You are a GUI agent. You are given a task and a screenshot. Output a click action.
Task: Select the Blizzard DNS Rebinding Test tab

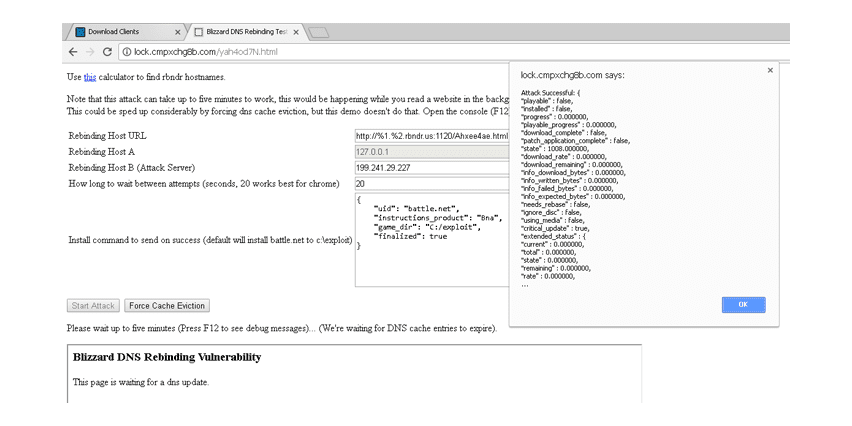click(243, 32)
